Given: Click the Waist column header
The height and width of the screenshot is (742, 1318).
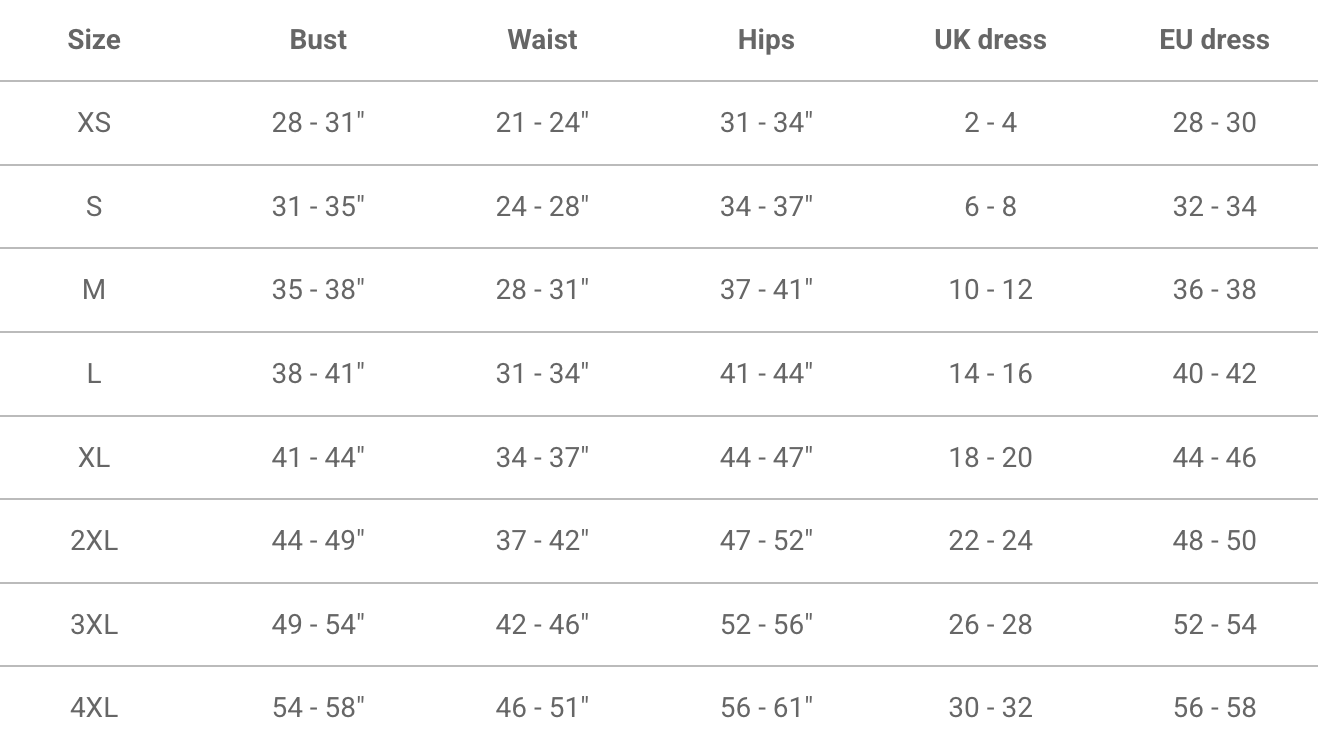Looking at the screenshot, I should (542, 40).
